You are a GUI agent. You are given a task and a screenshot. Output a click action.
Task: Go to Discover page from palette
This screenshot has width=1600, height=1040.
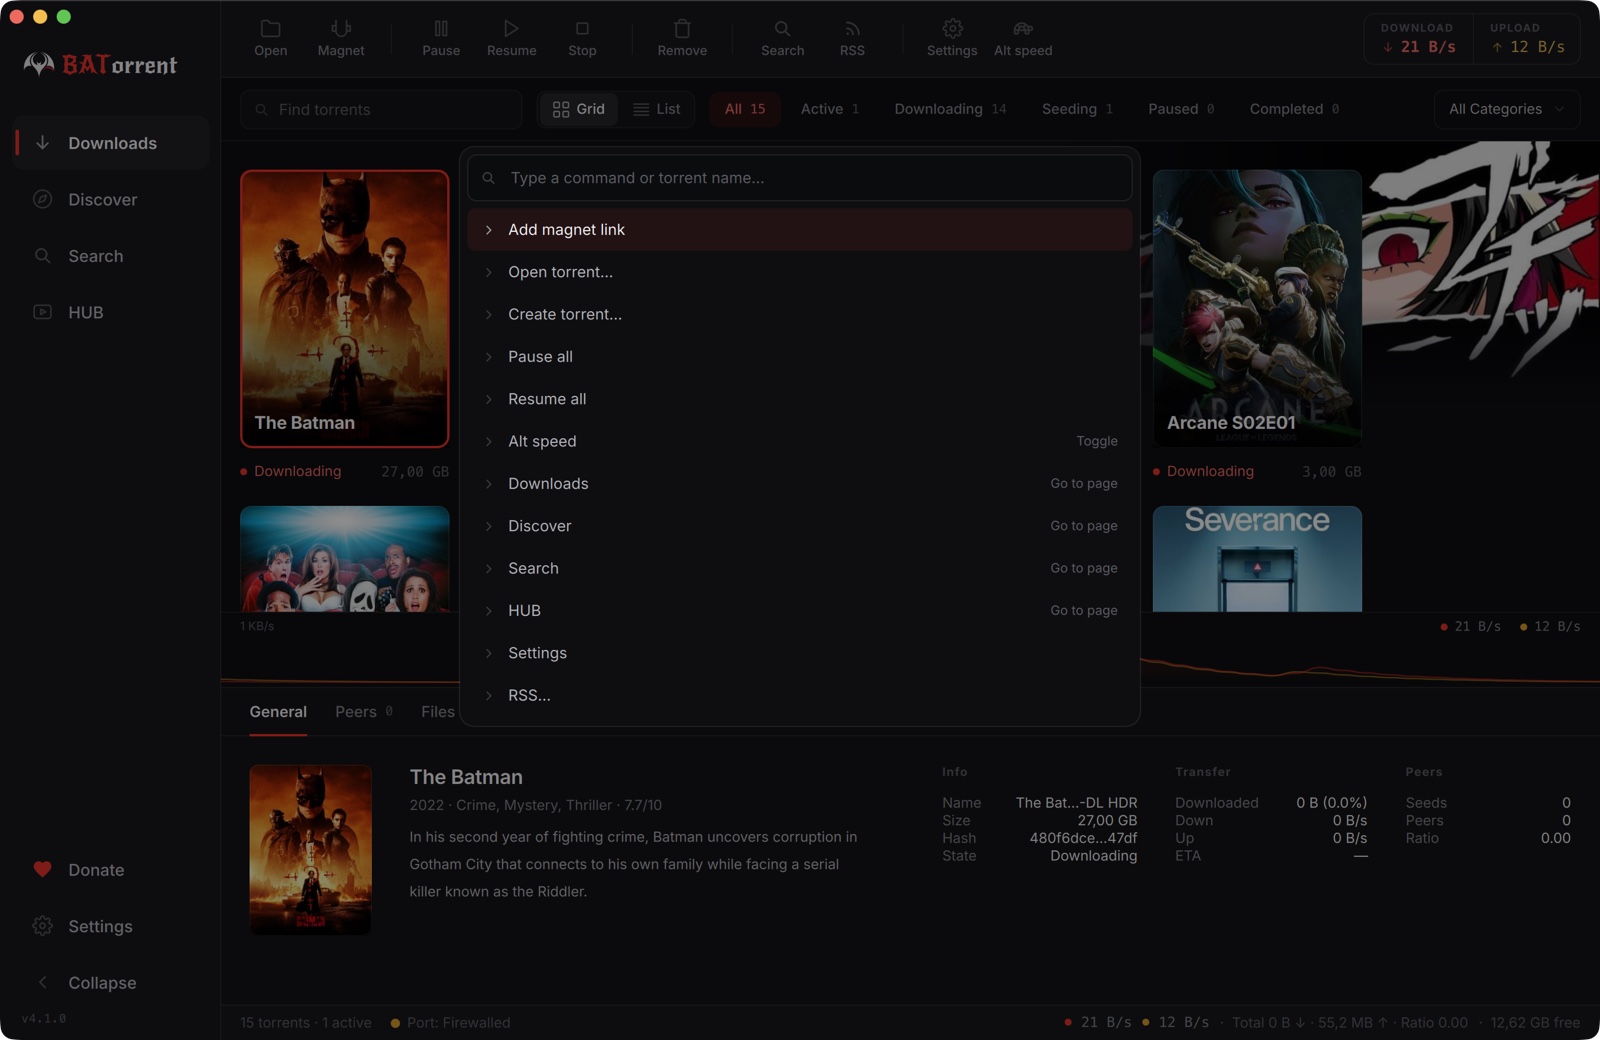(800, 526)
